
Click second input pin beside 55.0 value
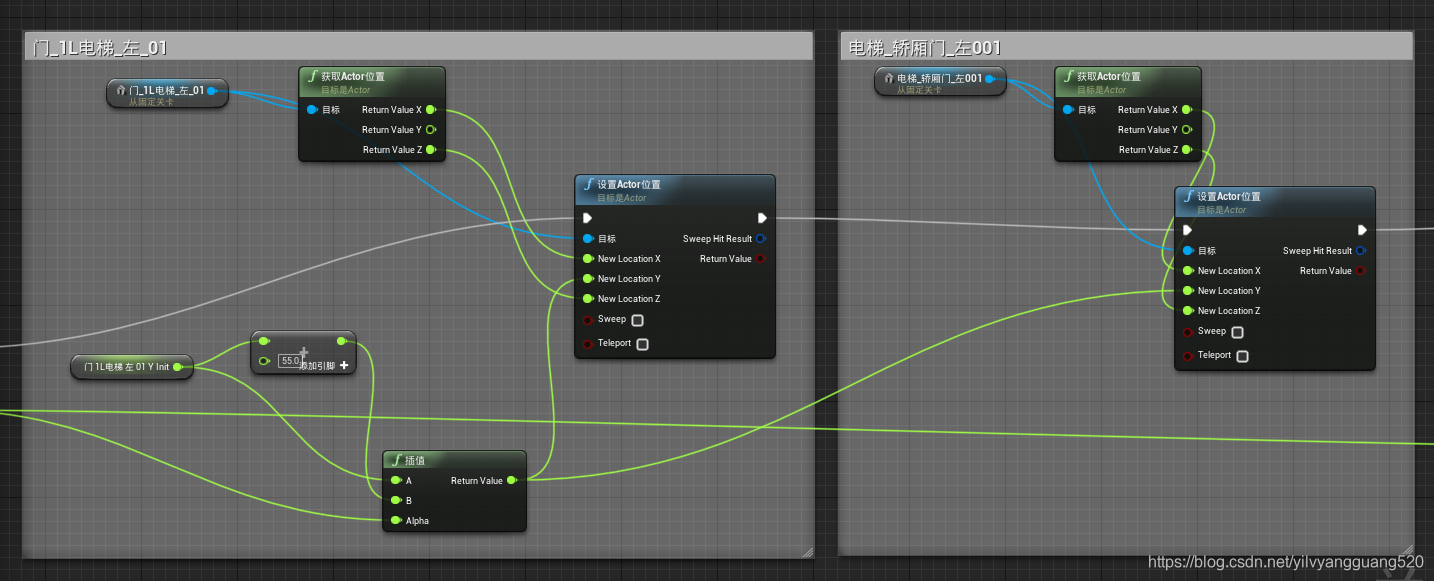pyautogui.click(x=264, y=361)
